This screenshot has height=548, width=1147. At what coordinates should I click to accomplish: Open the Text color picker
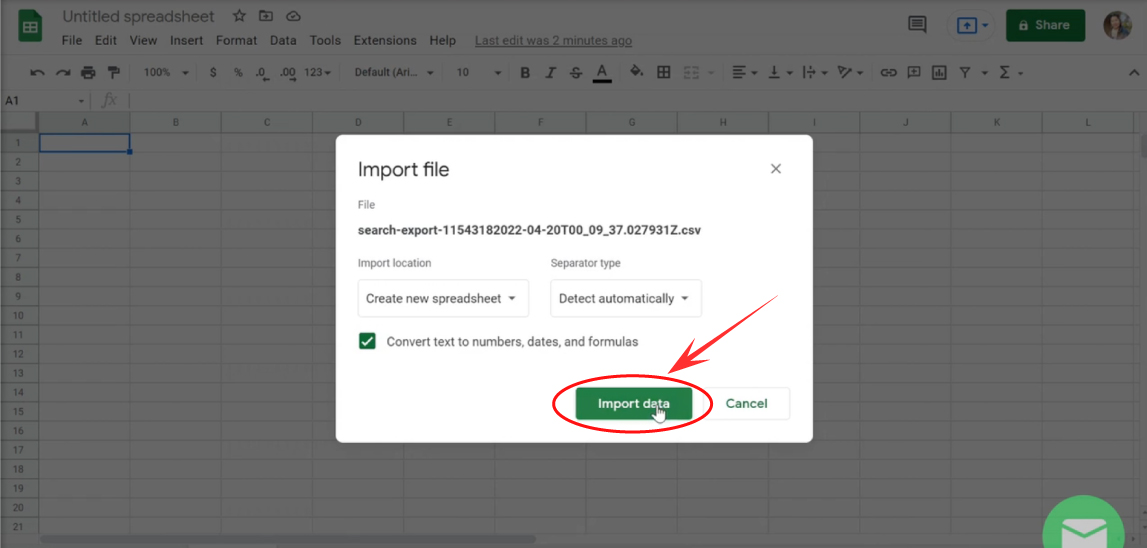(602, 72)
